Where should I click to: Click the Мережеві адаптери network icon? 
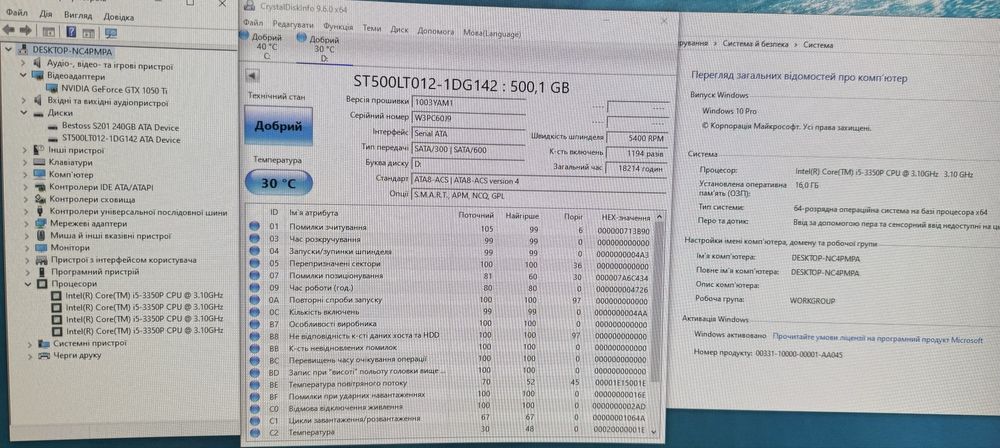pos(40,224)
